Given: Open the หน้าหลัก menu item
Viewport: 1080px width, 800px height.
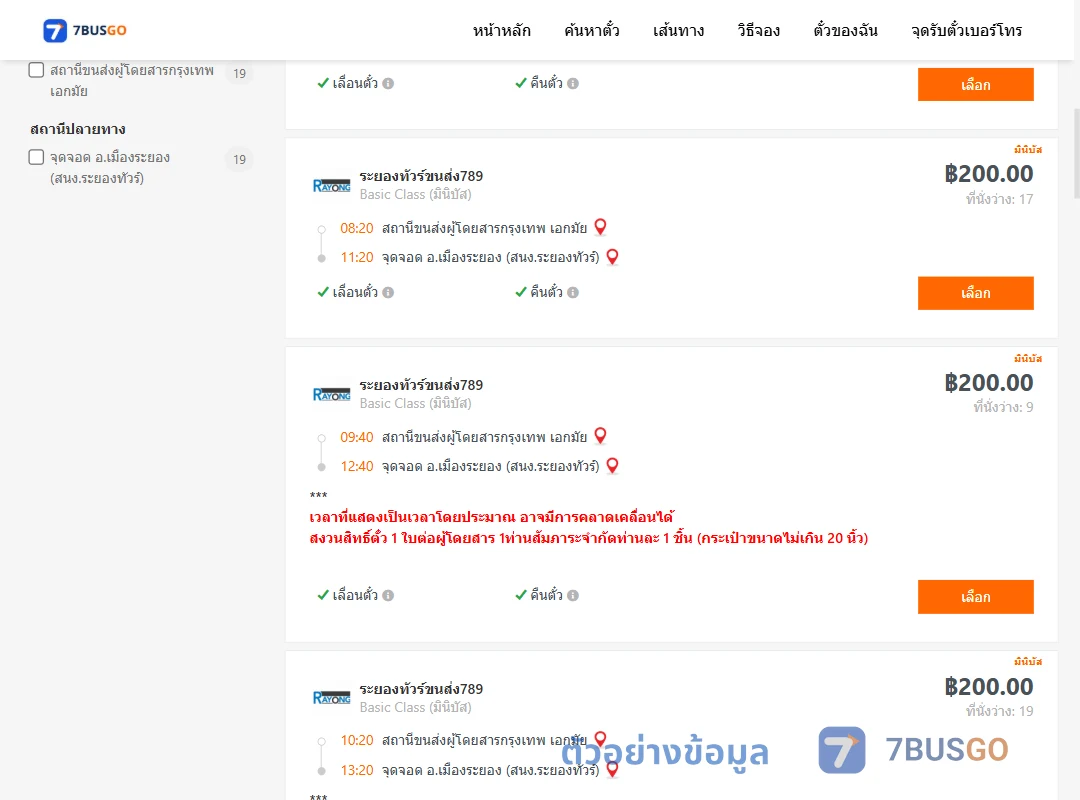Looking at the screenshot, I should coord(501,30).
